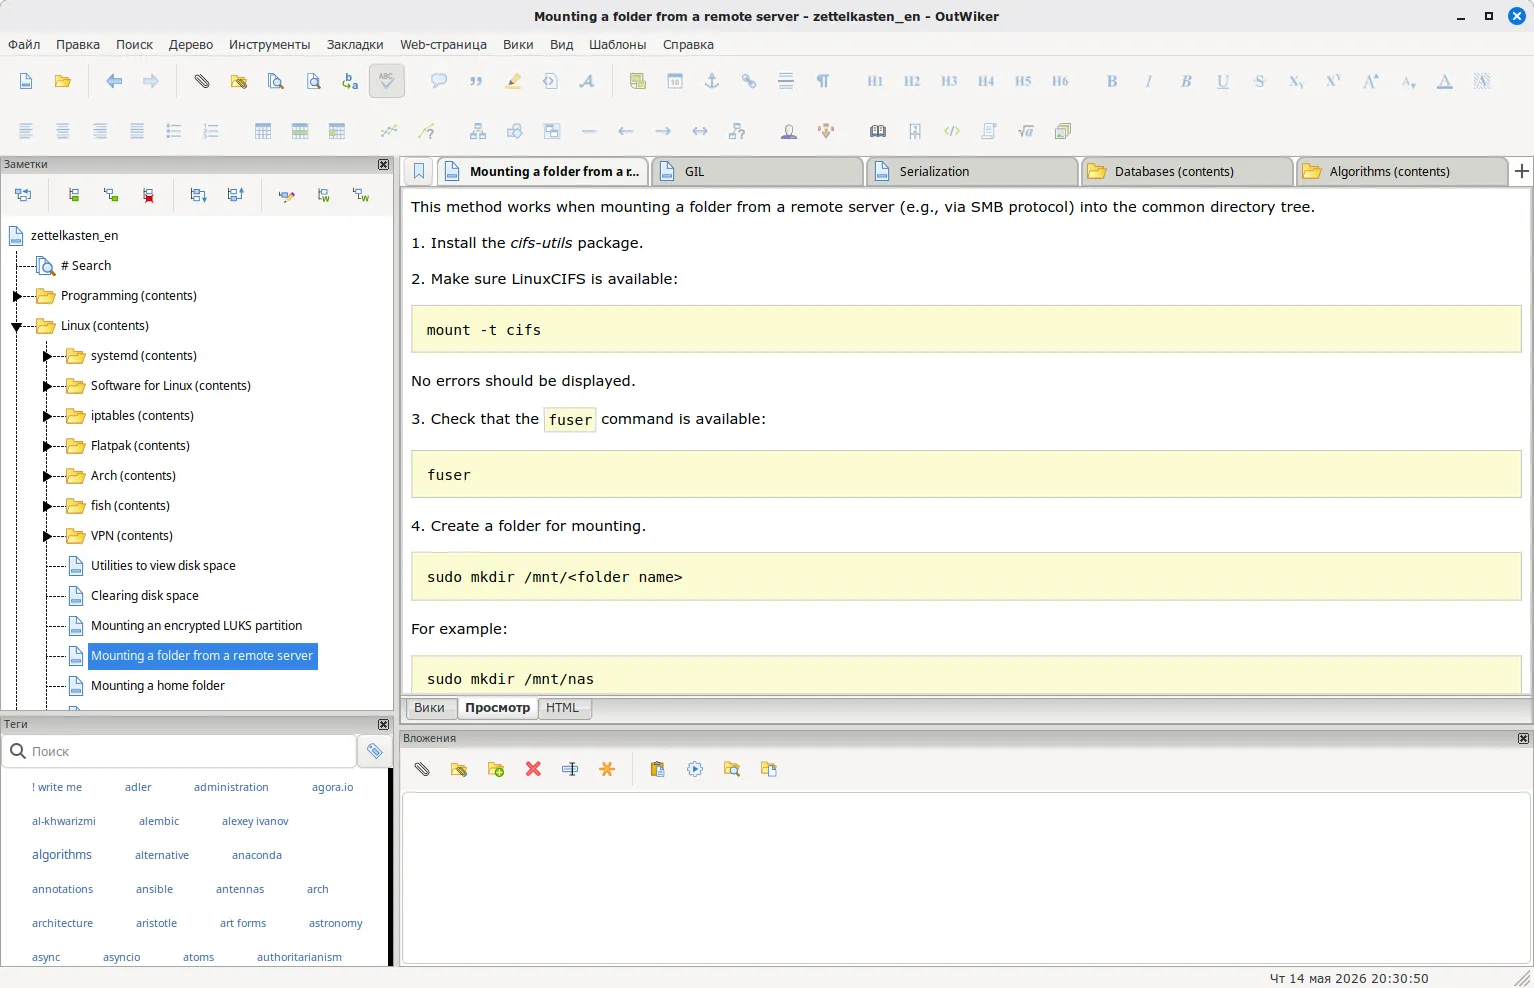This screenshot has height=988, width=1534.
Task: Click the horizontal line insert icon
Action: point(589,131)
